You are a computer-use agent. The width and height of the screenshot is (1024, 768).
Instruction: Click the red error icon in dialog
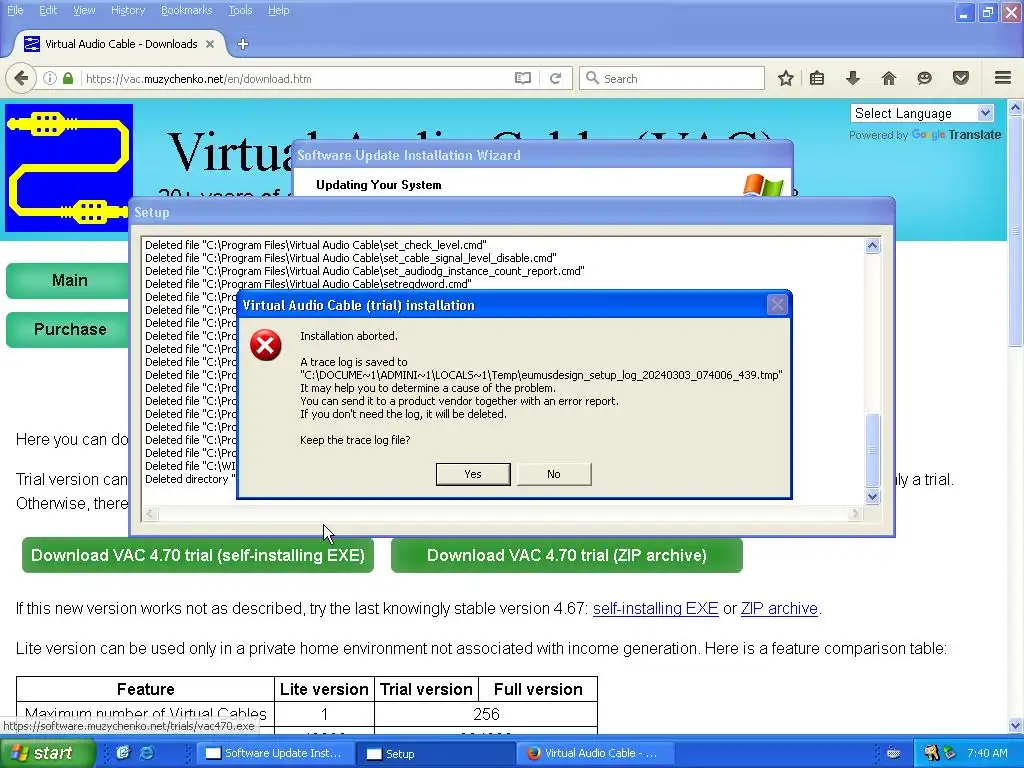coord(266,345)
